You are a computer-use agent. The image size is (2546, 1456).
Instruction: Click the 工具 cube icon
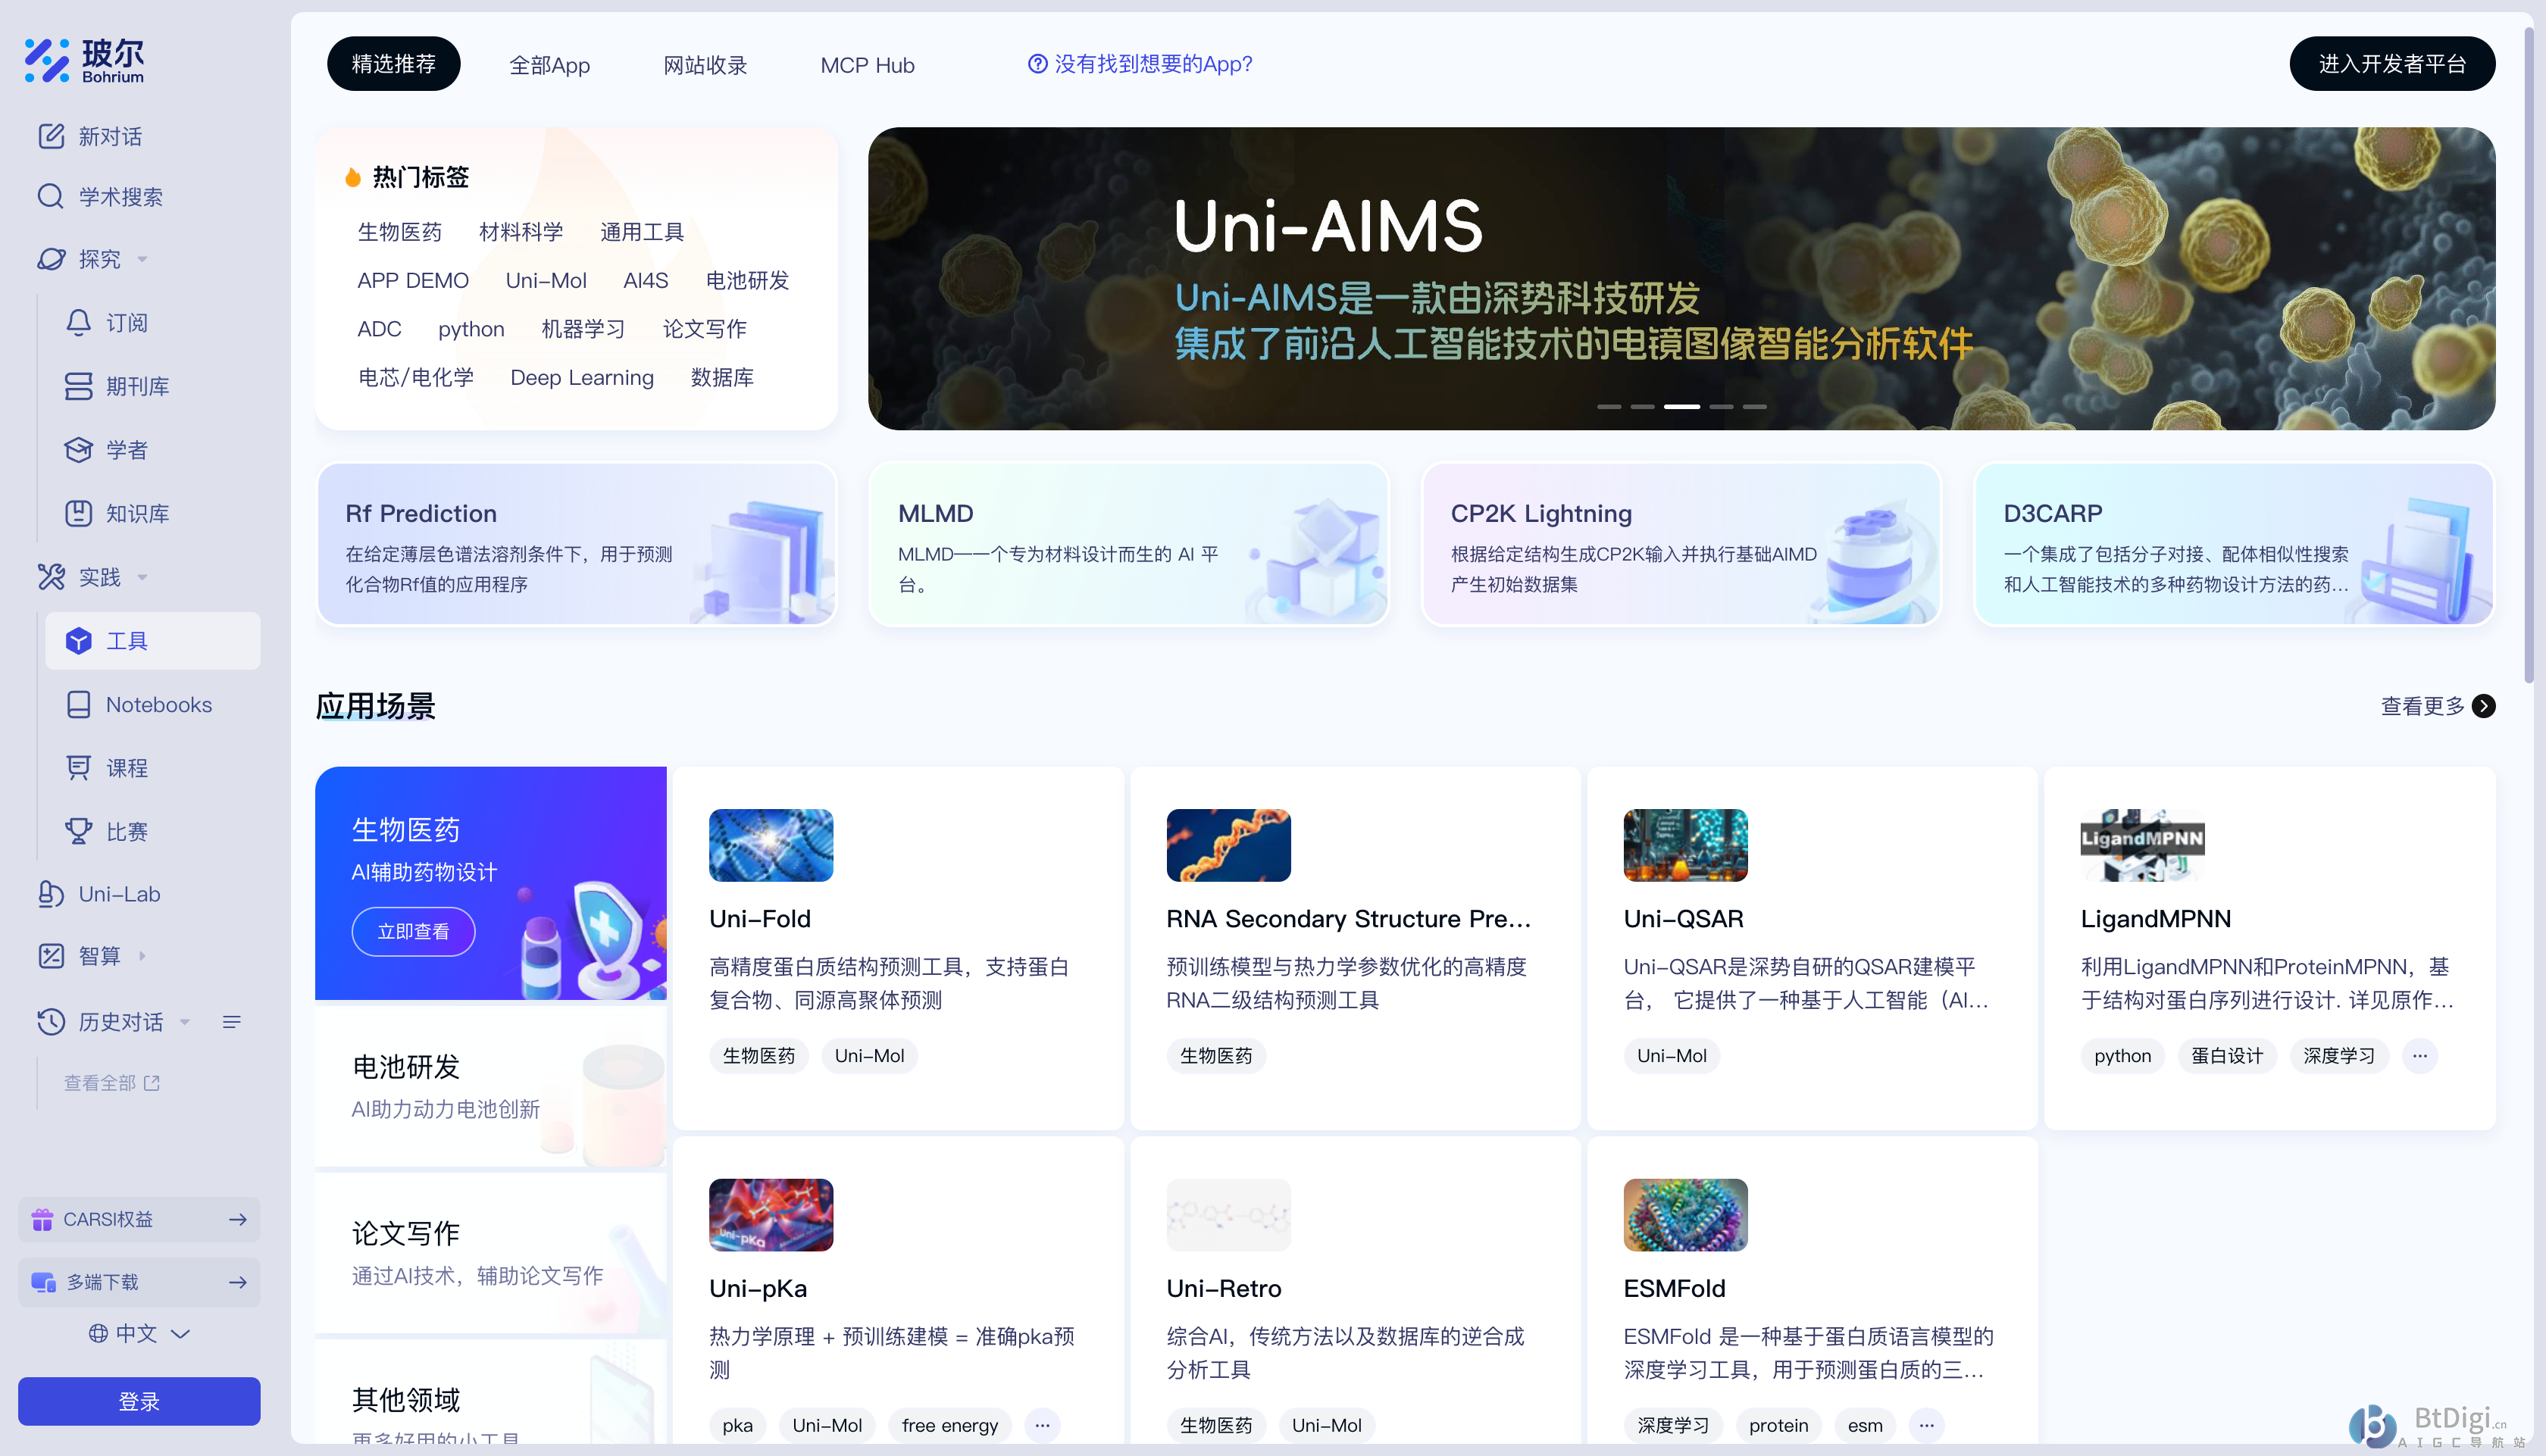[79, 641]
